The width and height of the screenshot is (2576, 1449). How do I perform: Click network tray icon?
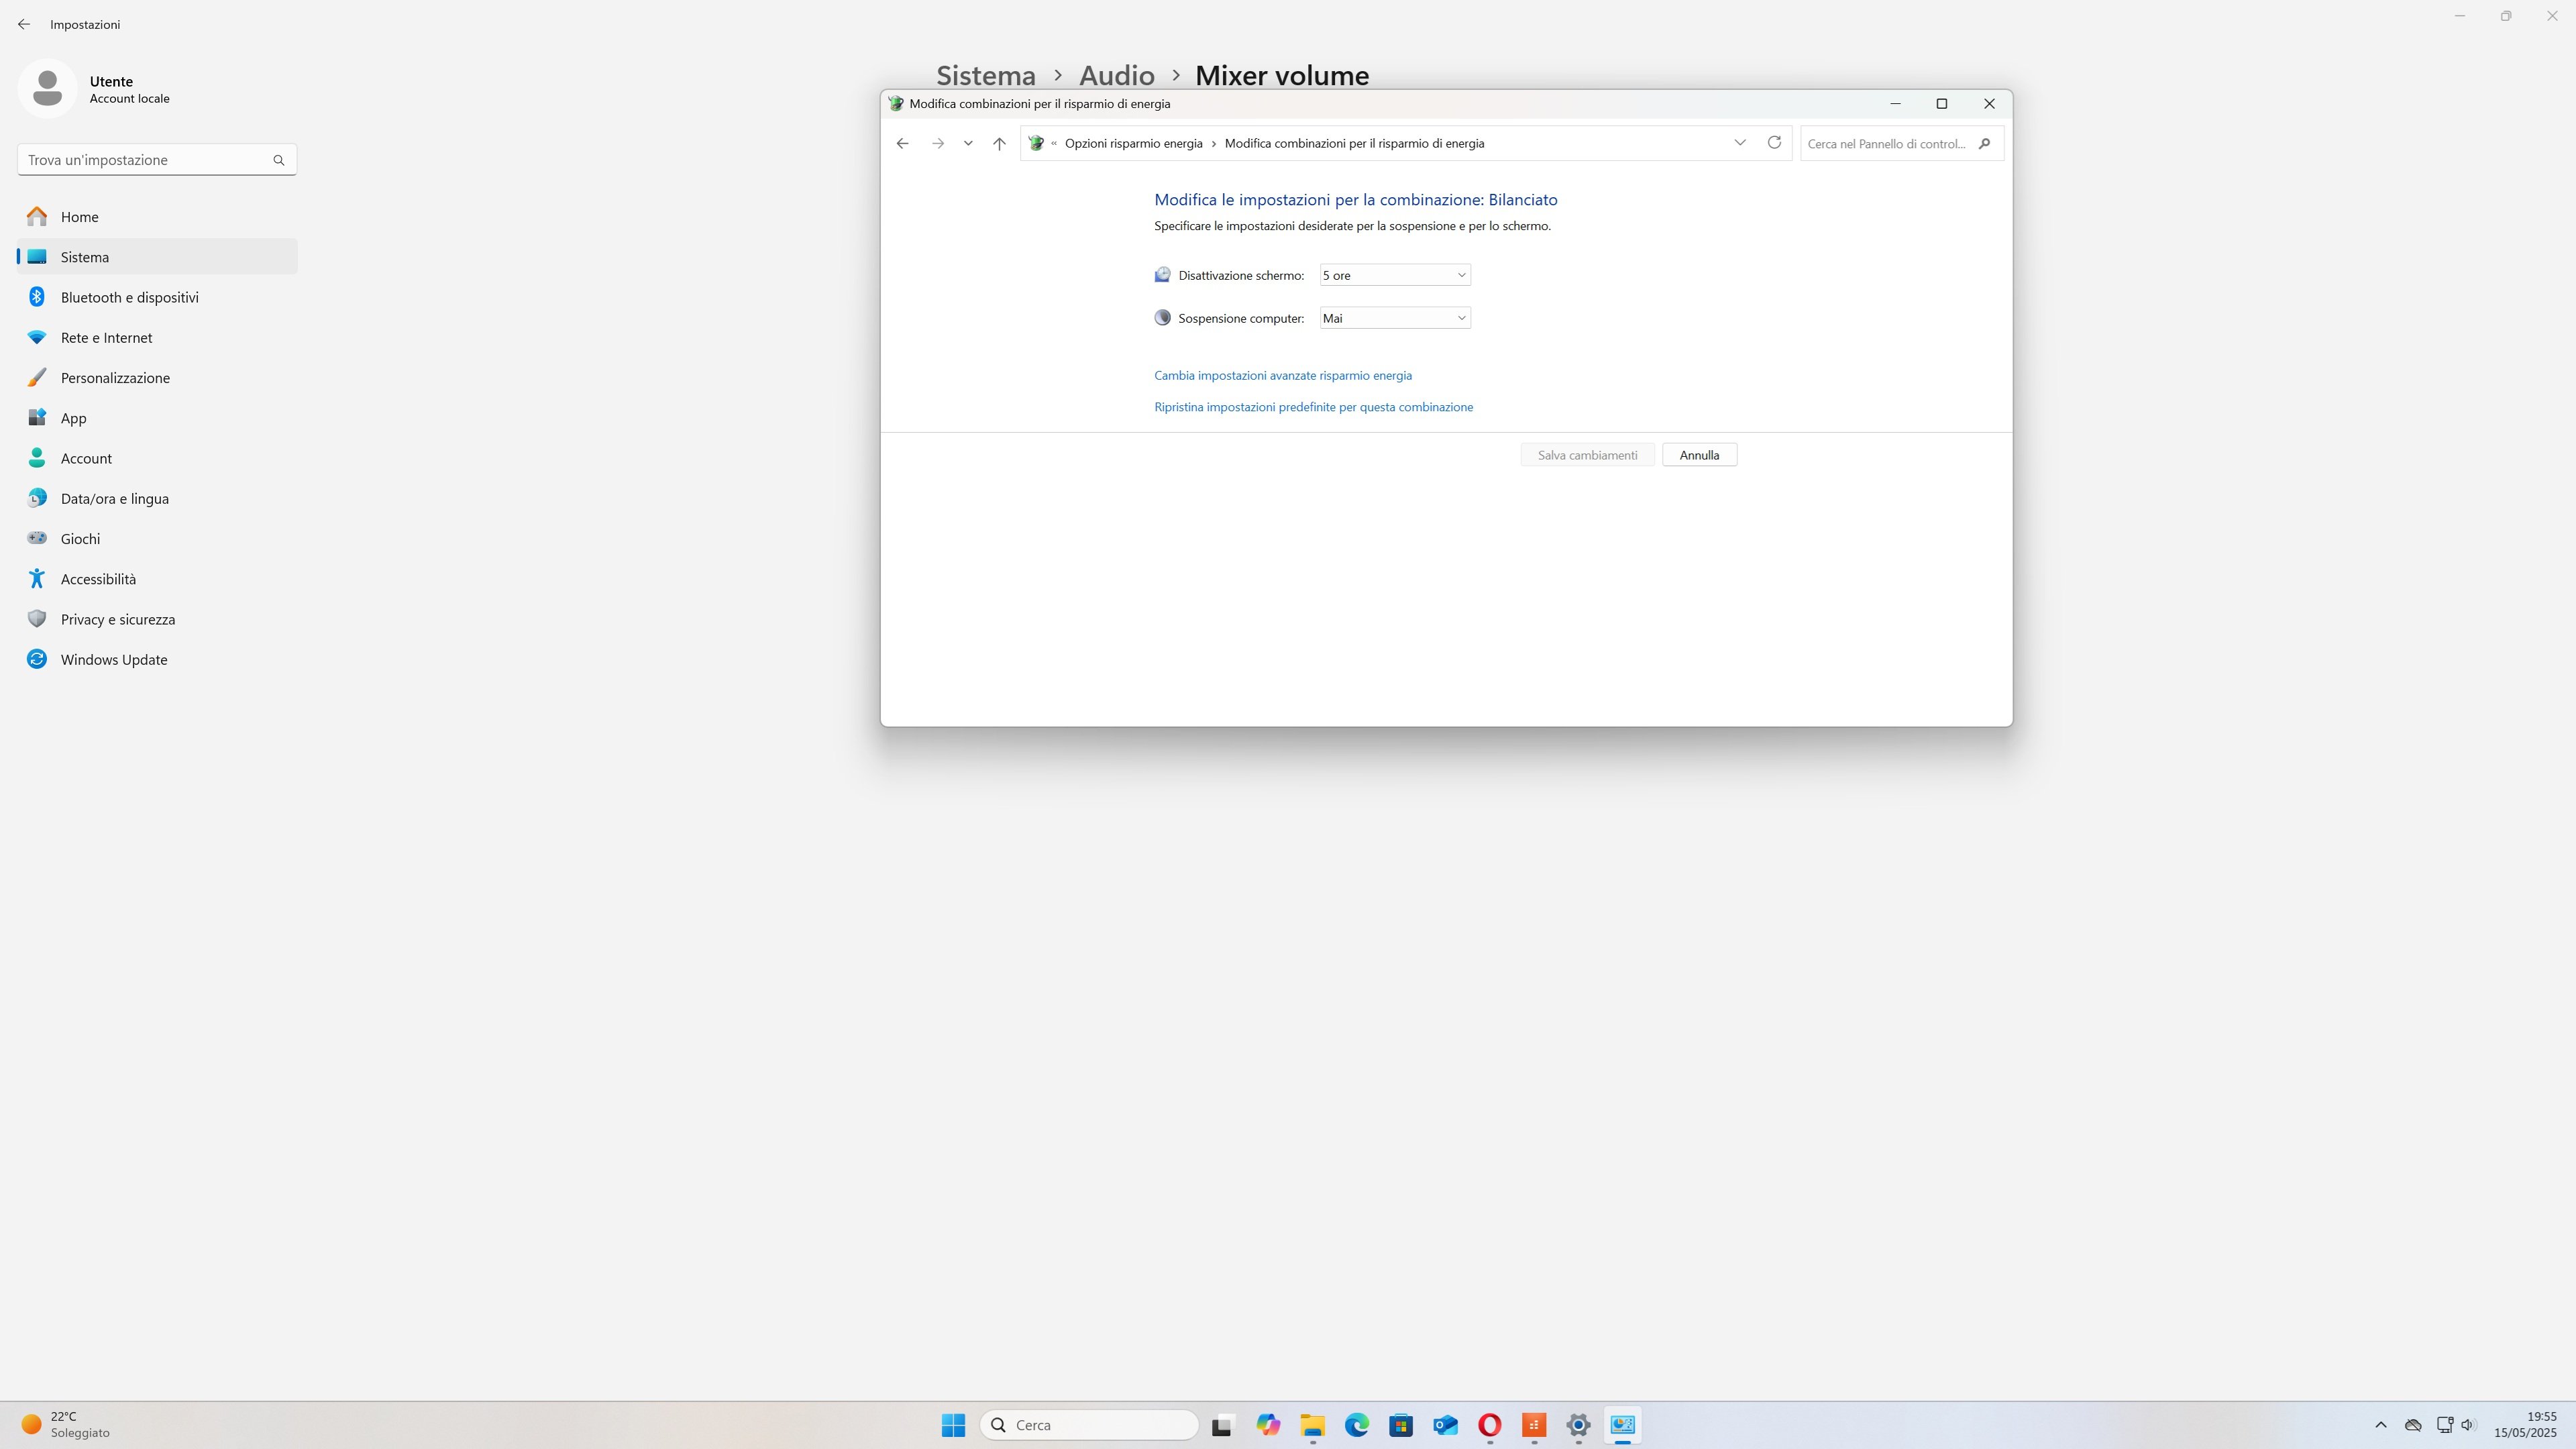[2444, 1425]
